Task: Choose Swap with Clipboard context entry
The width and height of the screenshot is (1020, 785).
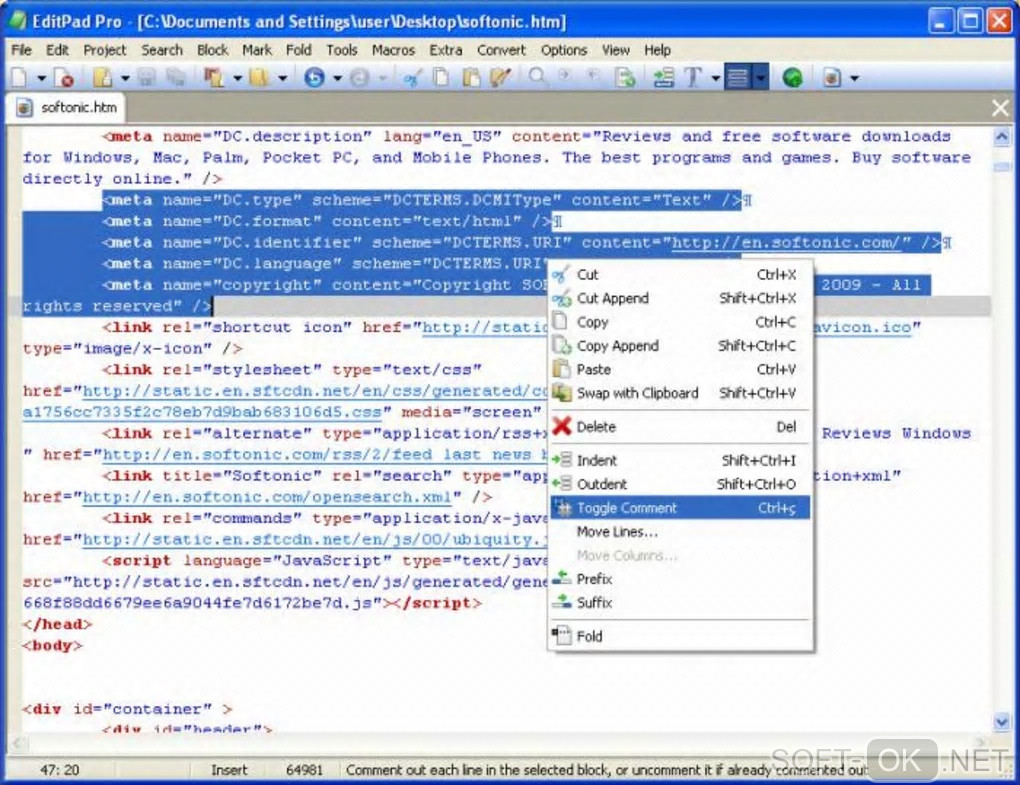Action: (680, 393)
